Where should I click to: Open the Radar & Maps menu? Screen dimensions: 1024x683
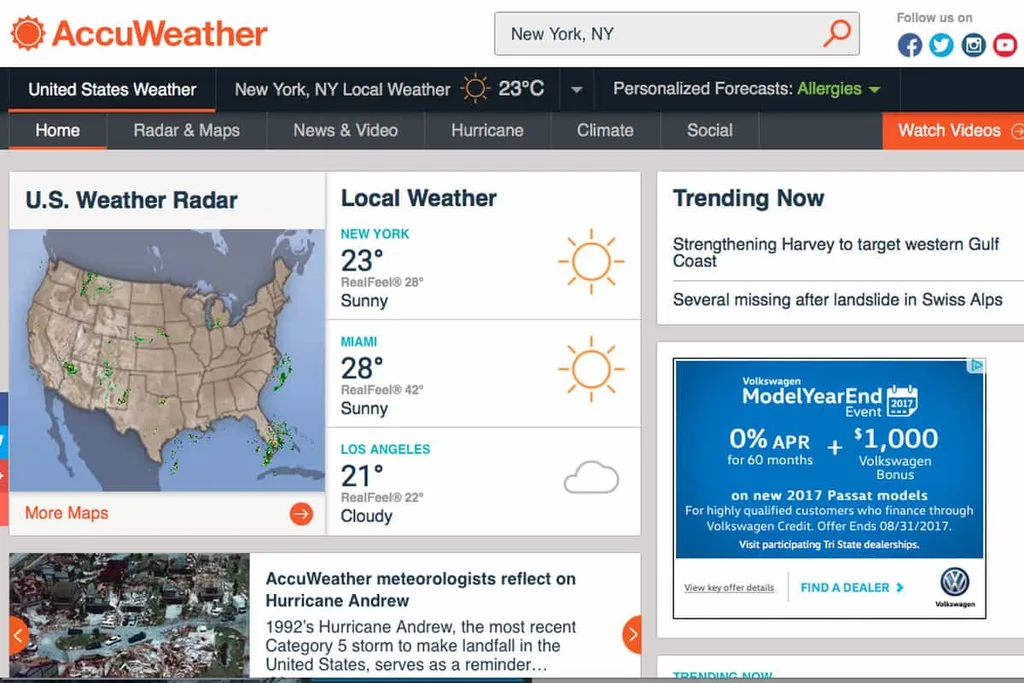tap(187, 131)
